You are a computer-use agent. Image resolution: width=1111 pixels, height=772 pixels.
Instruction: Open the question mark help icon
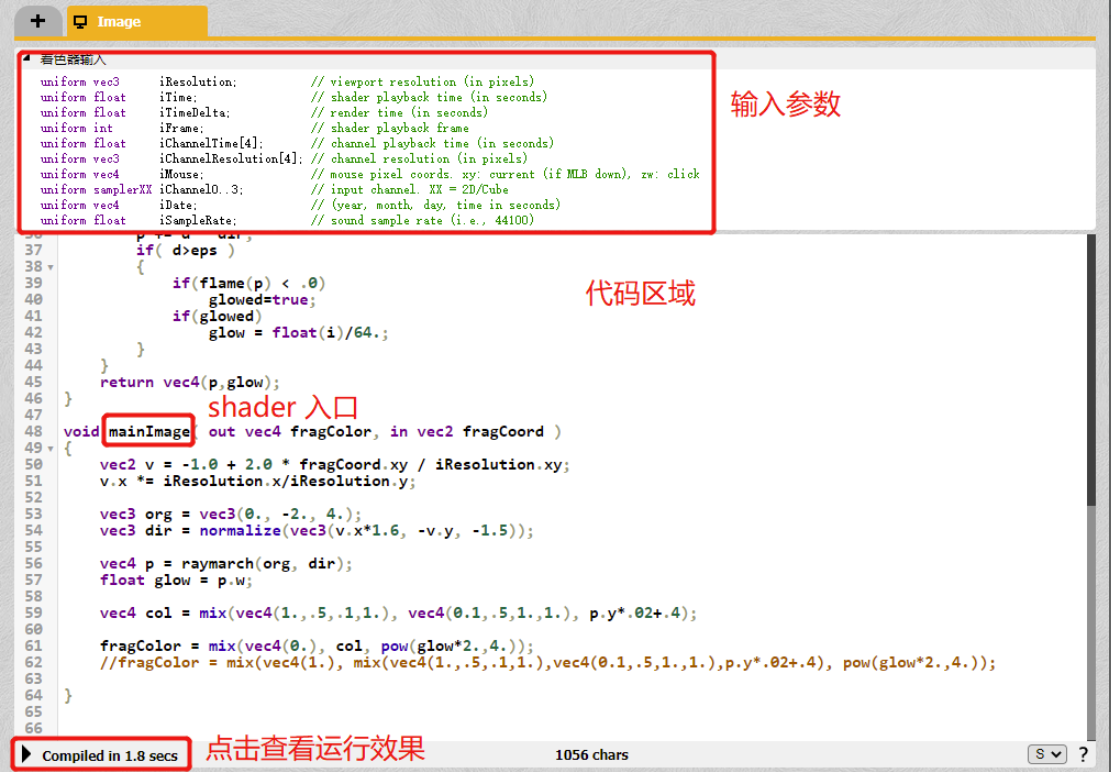click(x=1083, y=754)
